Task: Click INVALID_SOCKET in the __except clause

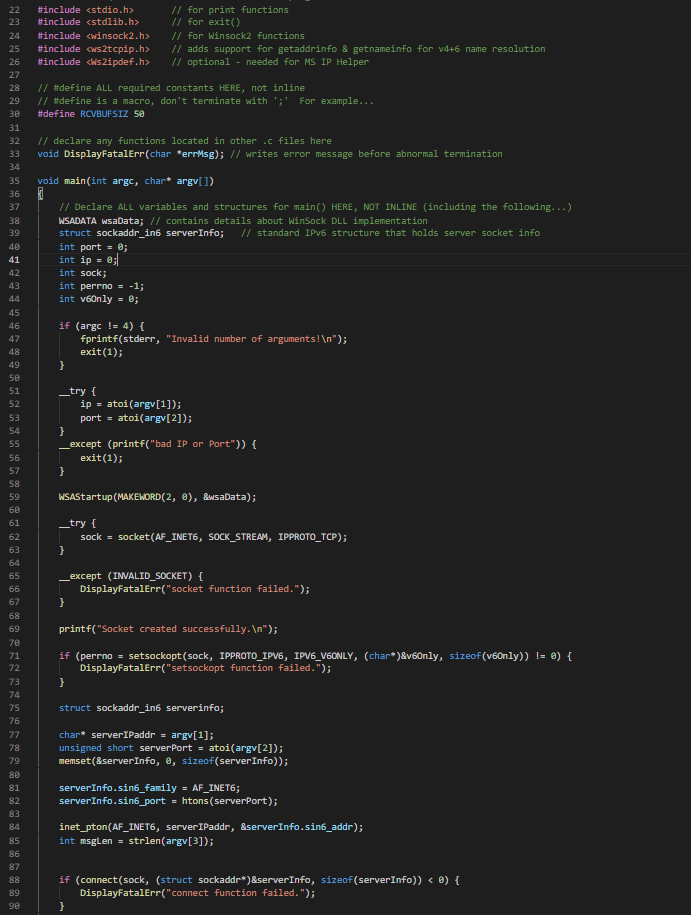Action: (149, 576)
